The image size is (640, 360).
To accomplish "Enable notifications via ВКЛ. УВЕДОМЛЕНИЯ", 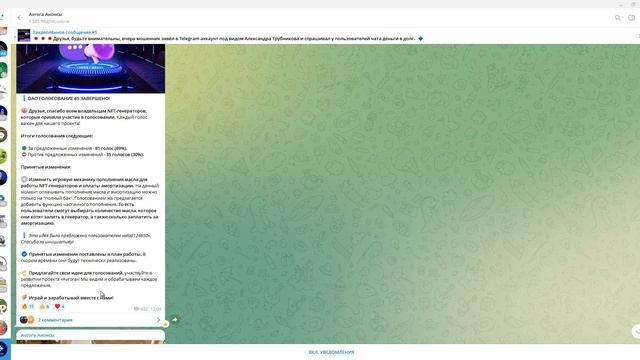I will click(x=331, y=352).
